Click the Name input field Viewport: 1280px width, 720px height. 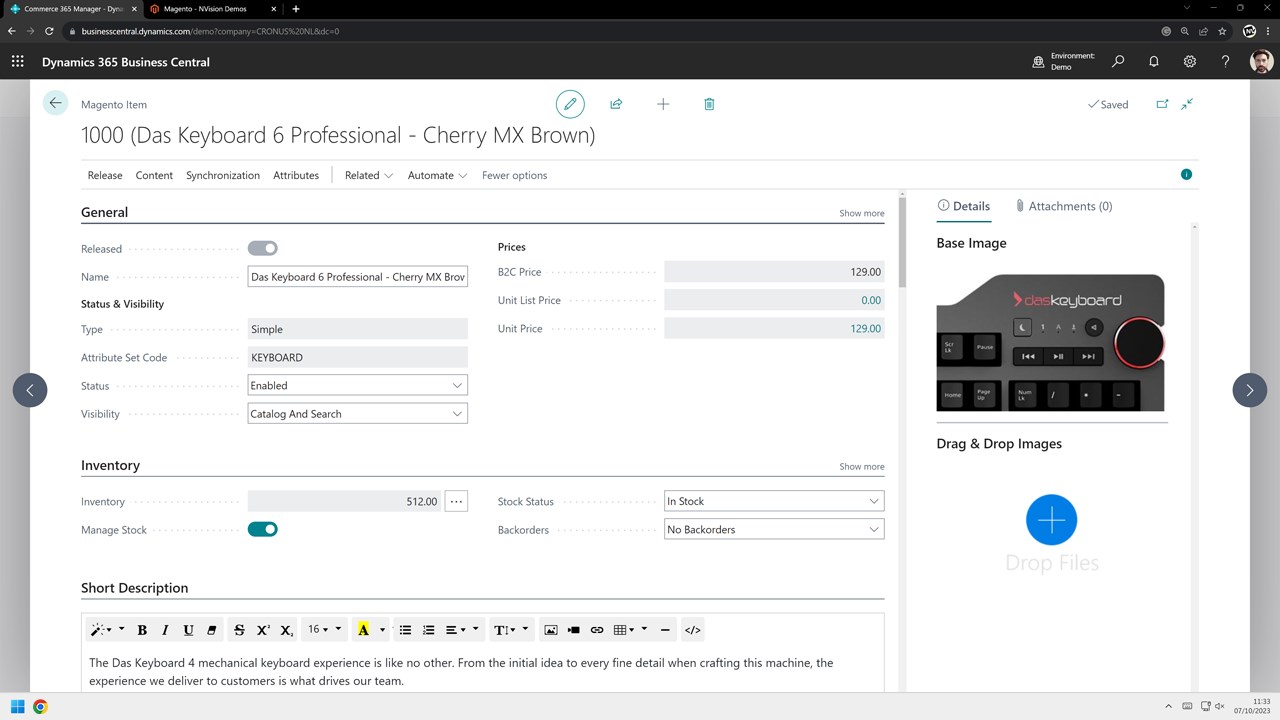coord(357,277)
